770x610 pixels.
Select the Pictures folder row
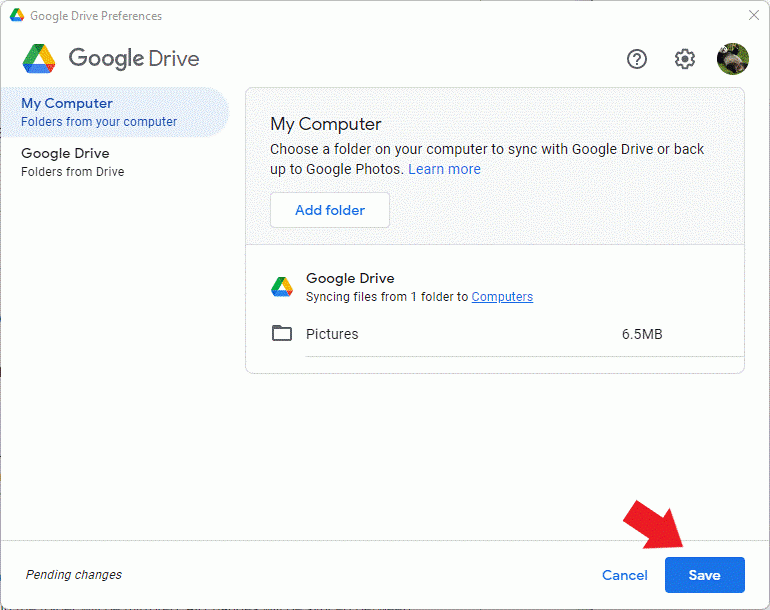pyautogui.click(x=507, y=334)
